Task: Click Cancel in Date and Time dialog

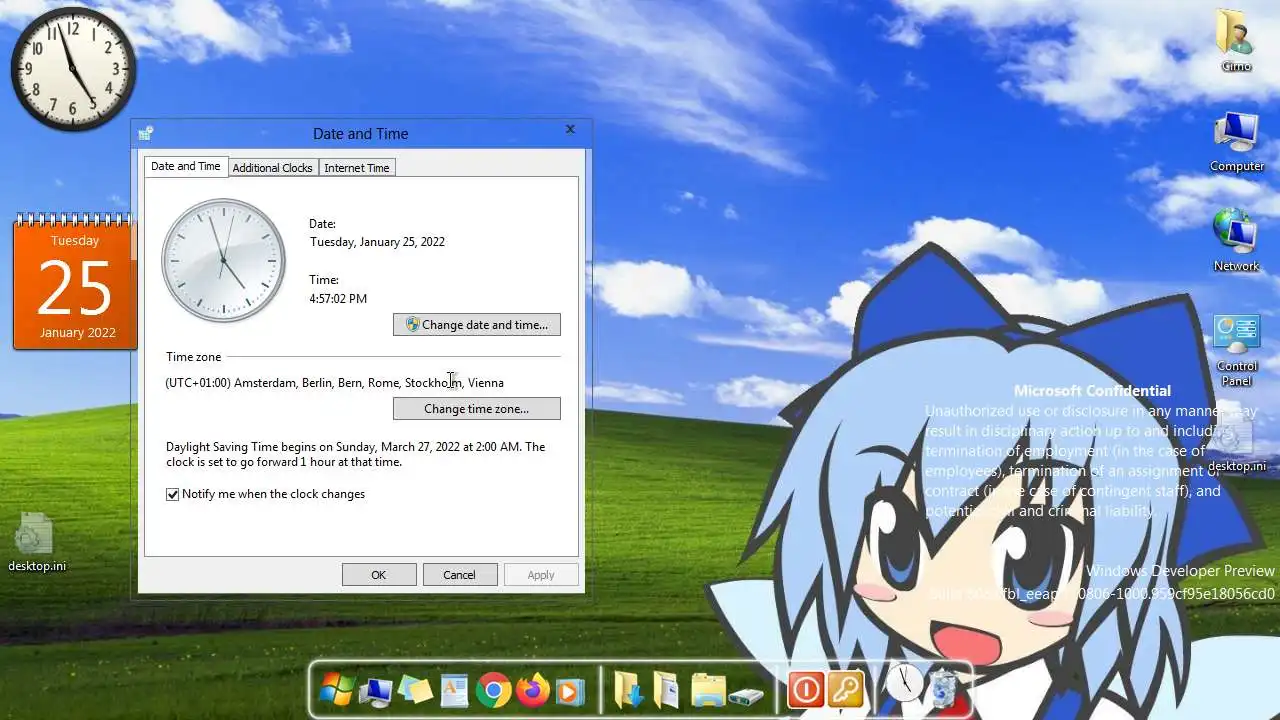Action: tap(460, 575)
